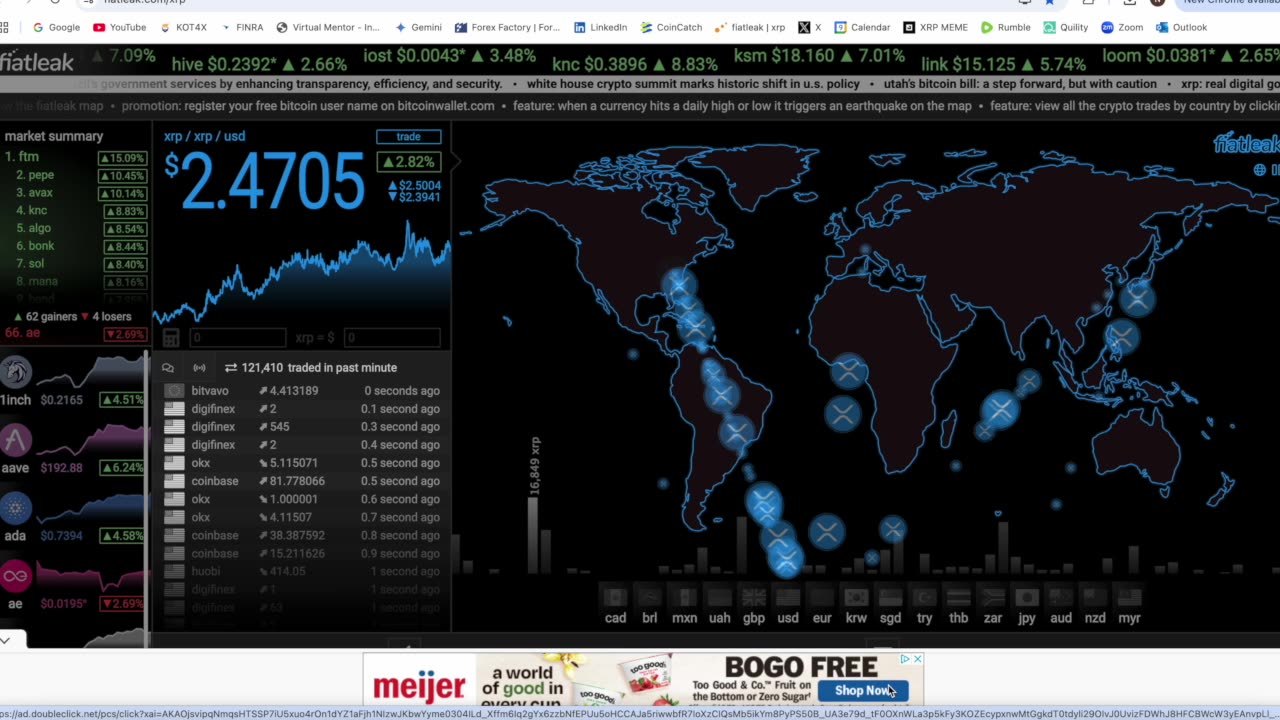
Task: Open the Gemini bookmark
Action: click(418, 27)
